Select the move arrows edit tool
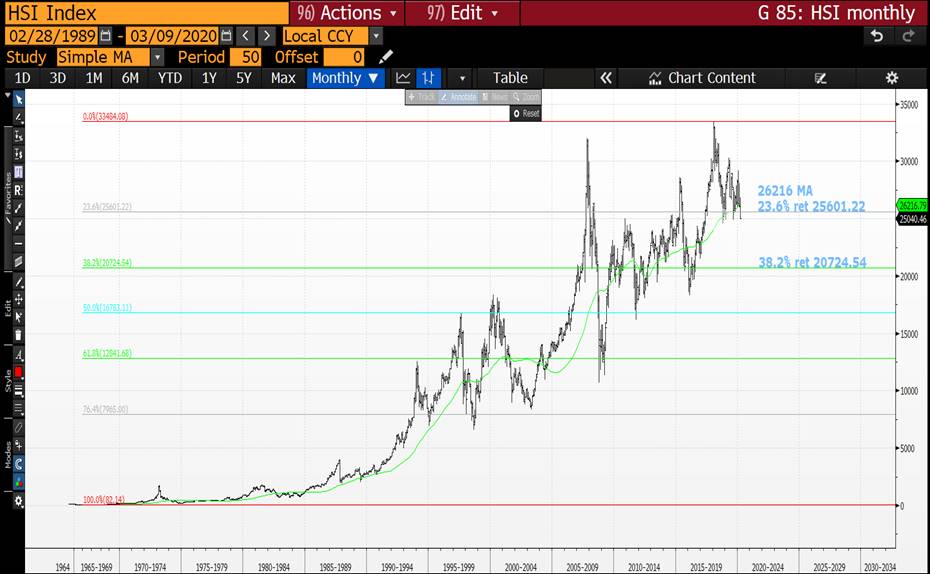 pos(18,299)
